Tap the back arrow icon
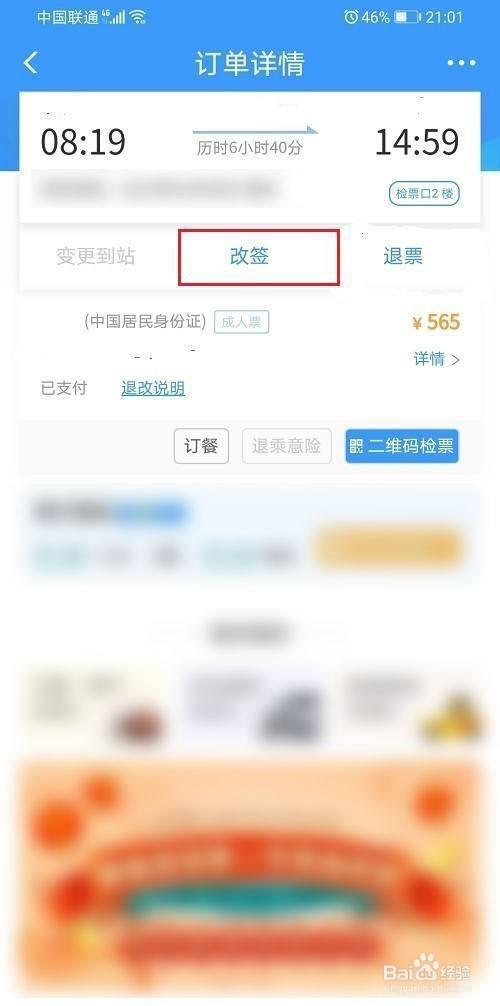The width and height of the screenshot is (500, 1006). pos(30,63)
